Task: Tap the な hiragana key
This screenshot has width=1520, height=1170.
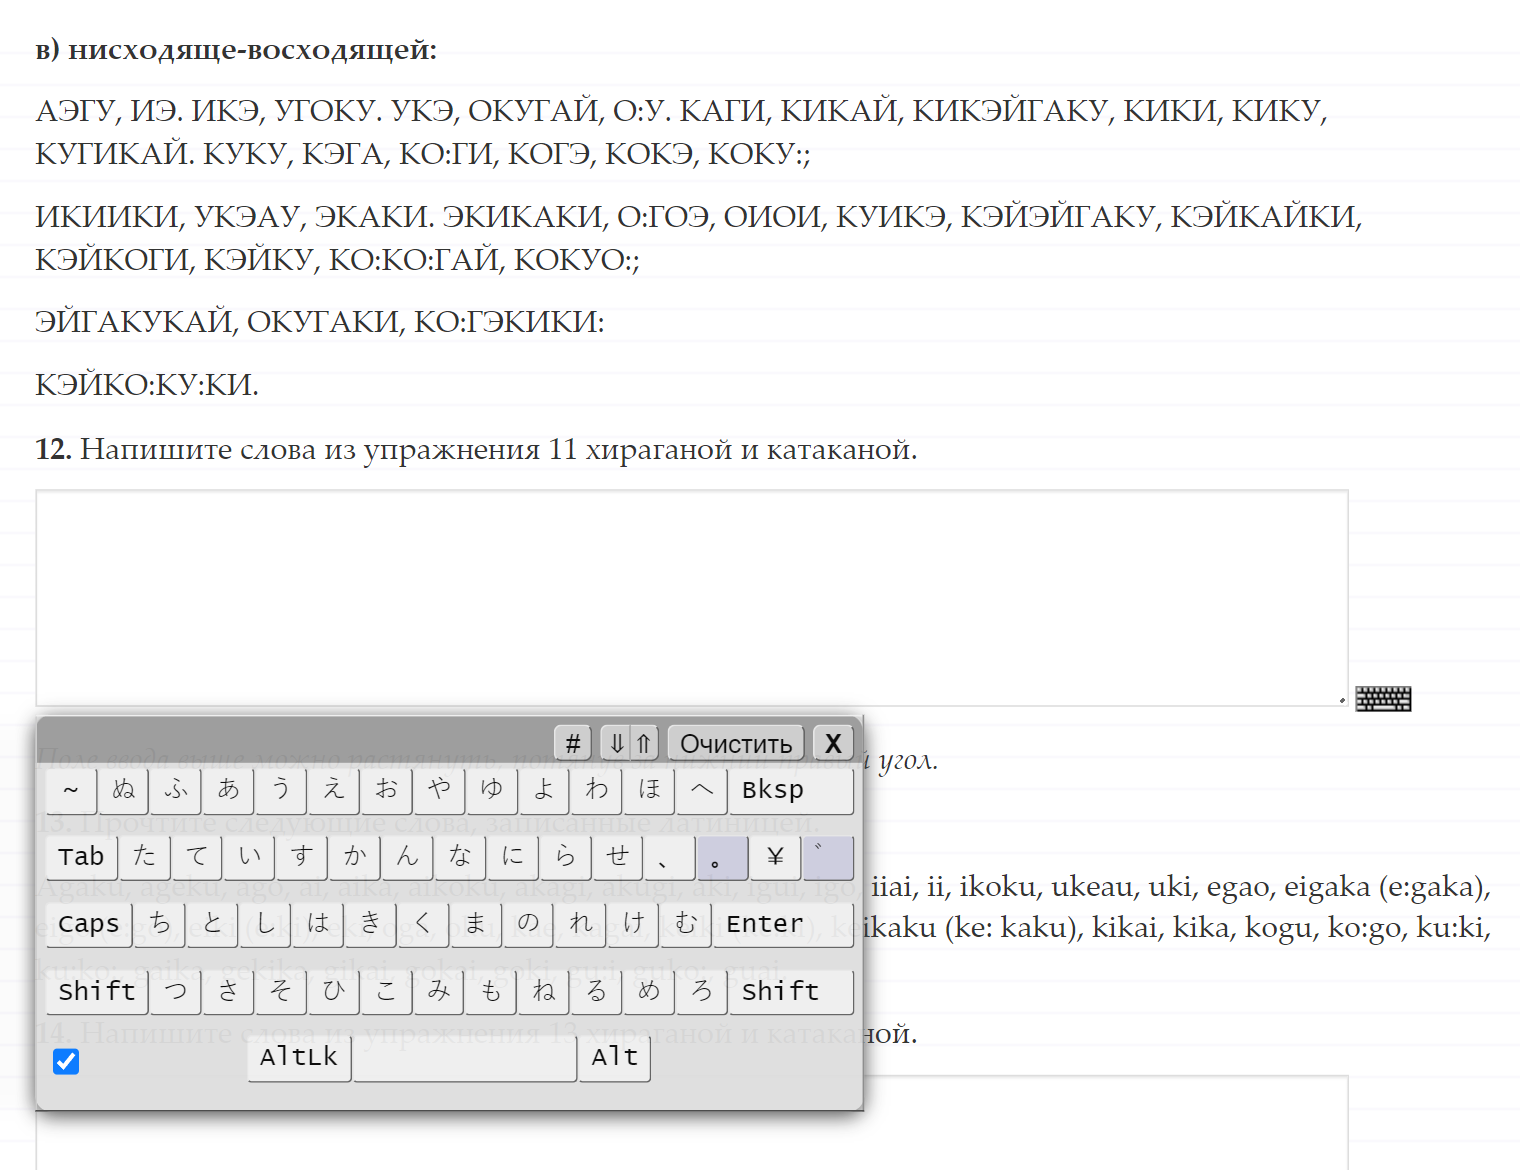Action: pyautogui.click(x=459, y=857)
